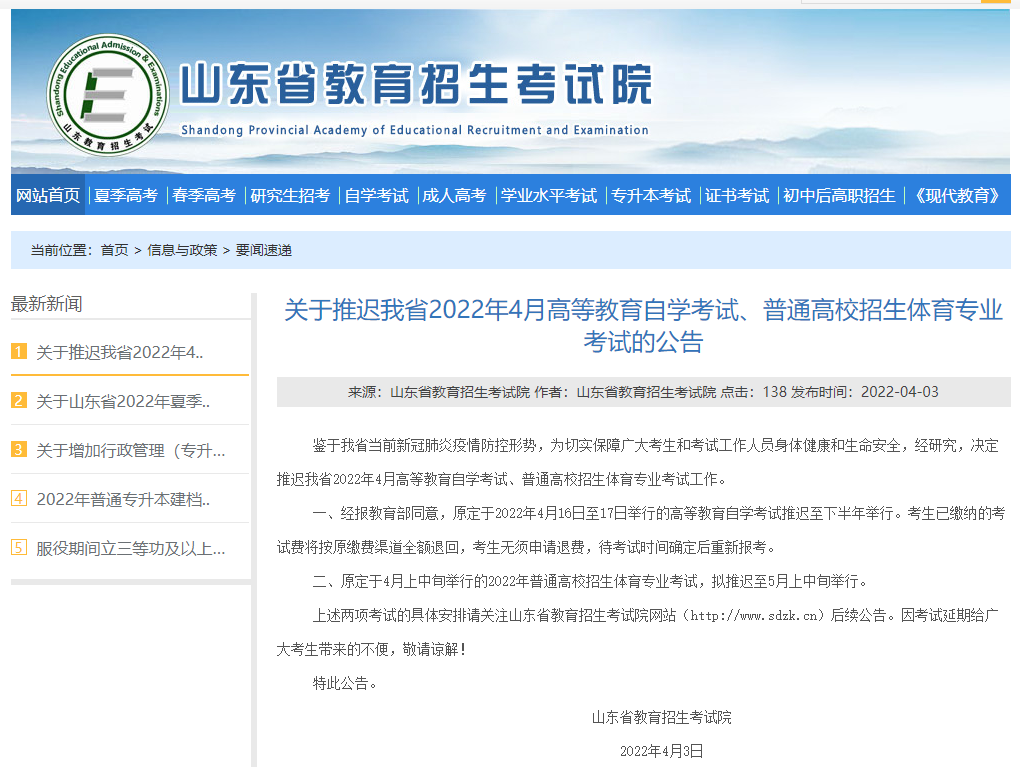Click the number 2 news badge
Screen dimensions: 1020x772
coord(19,401)
